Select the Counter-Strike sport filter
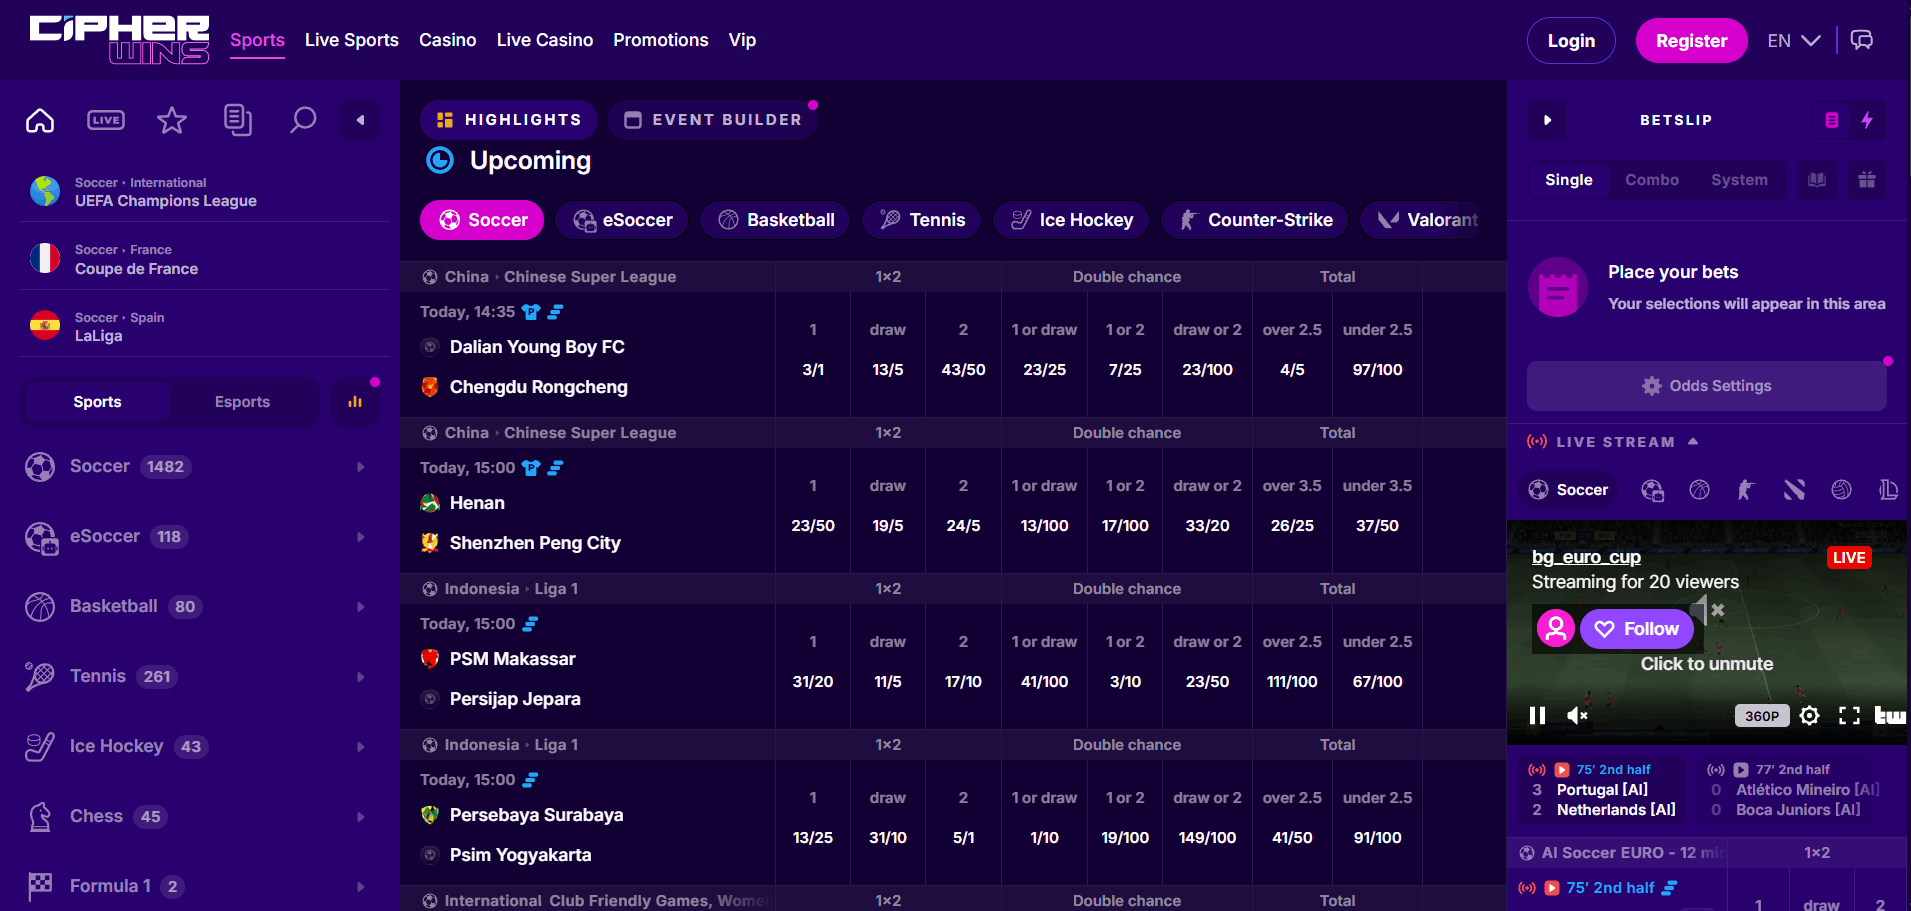The image size is (1911, 911). [x=1254, y=220]
